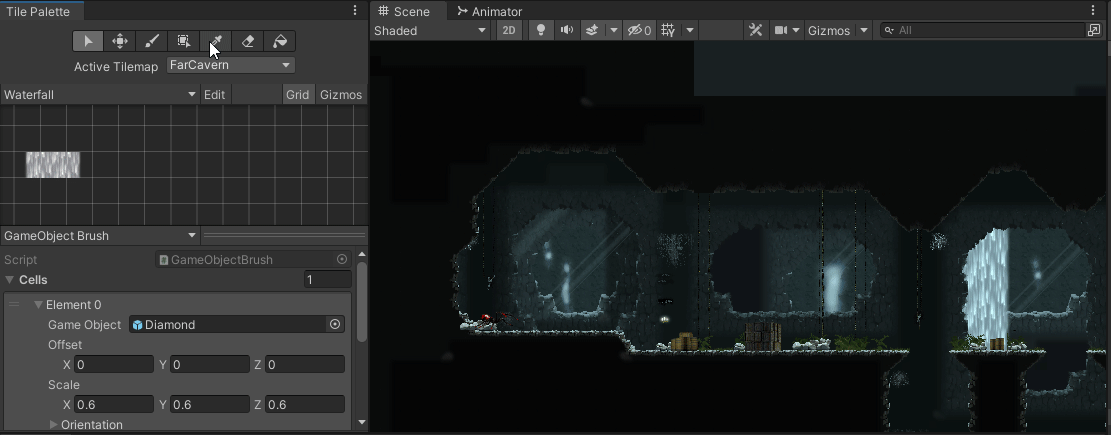Select the Flood Fill bucket tool

280,41
